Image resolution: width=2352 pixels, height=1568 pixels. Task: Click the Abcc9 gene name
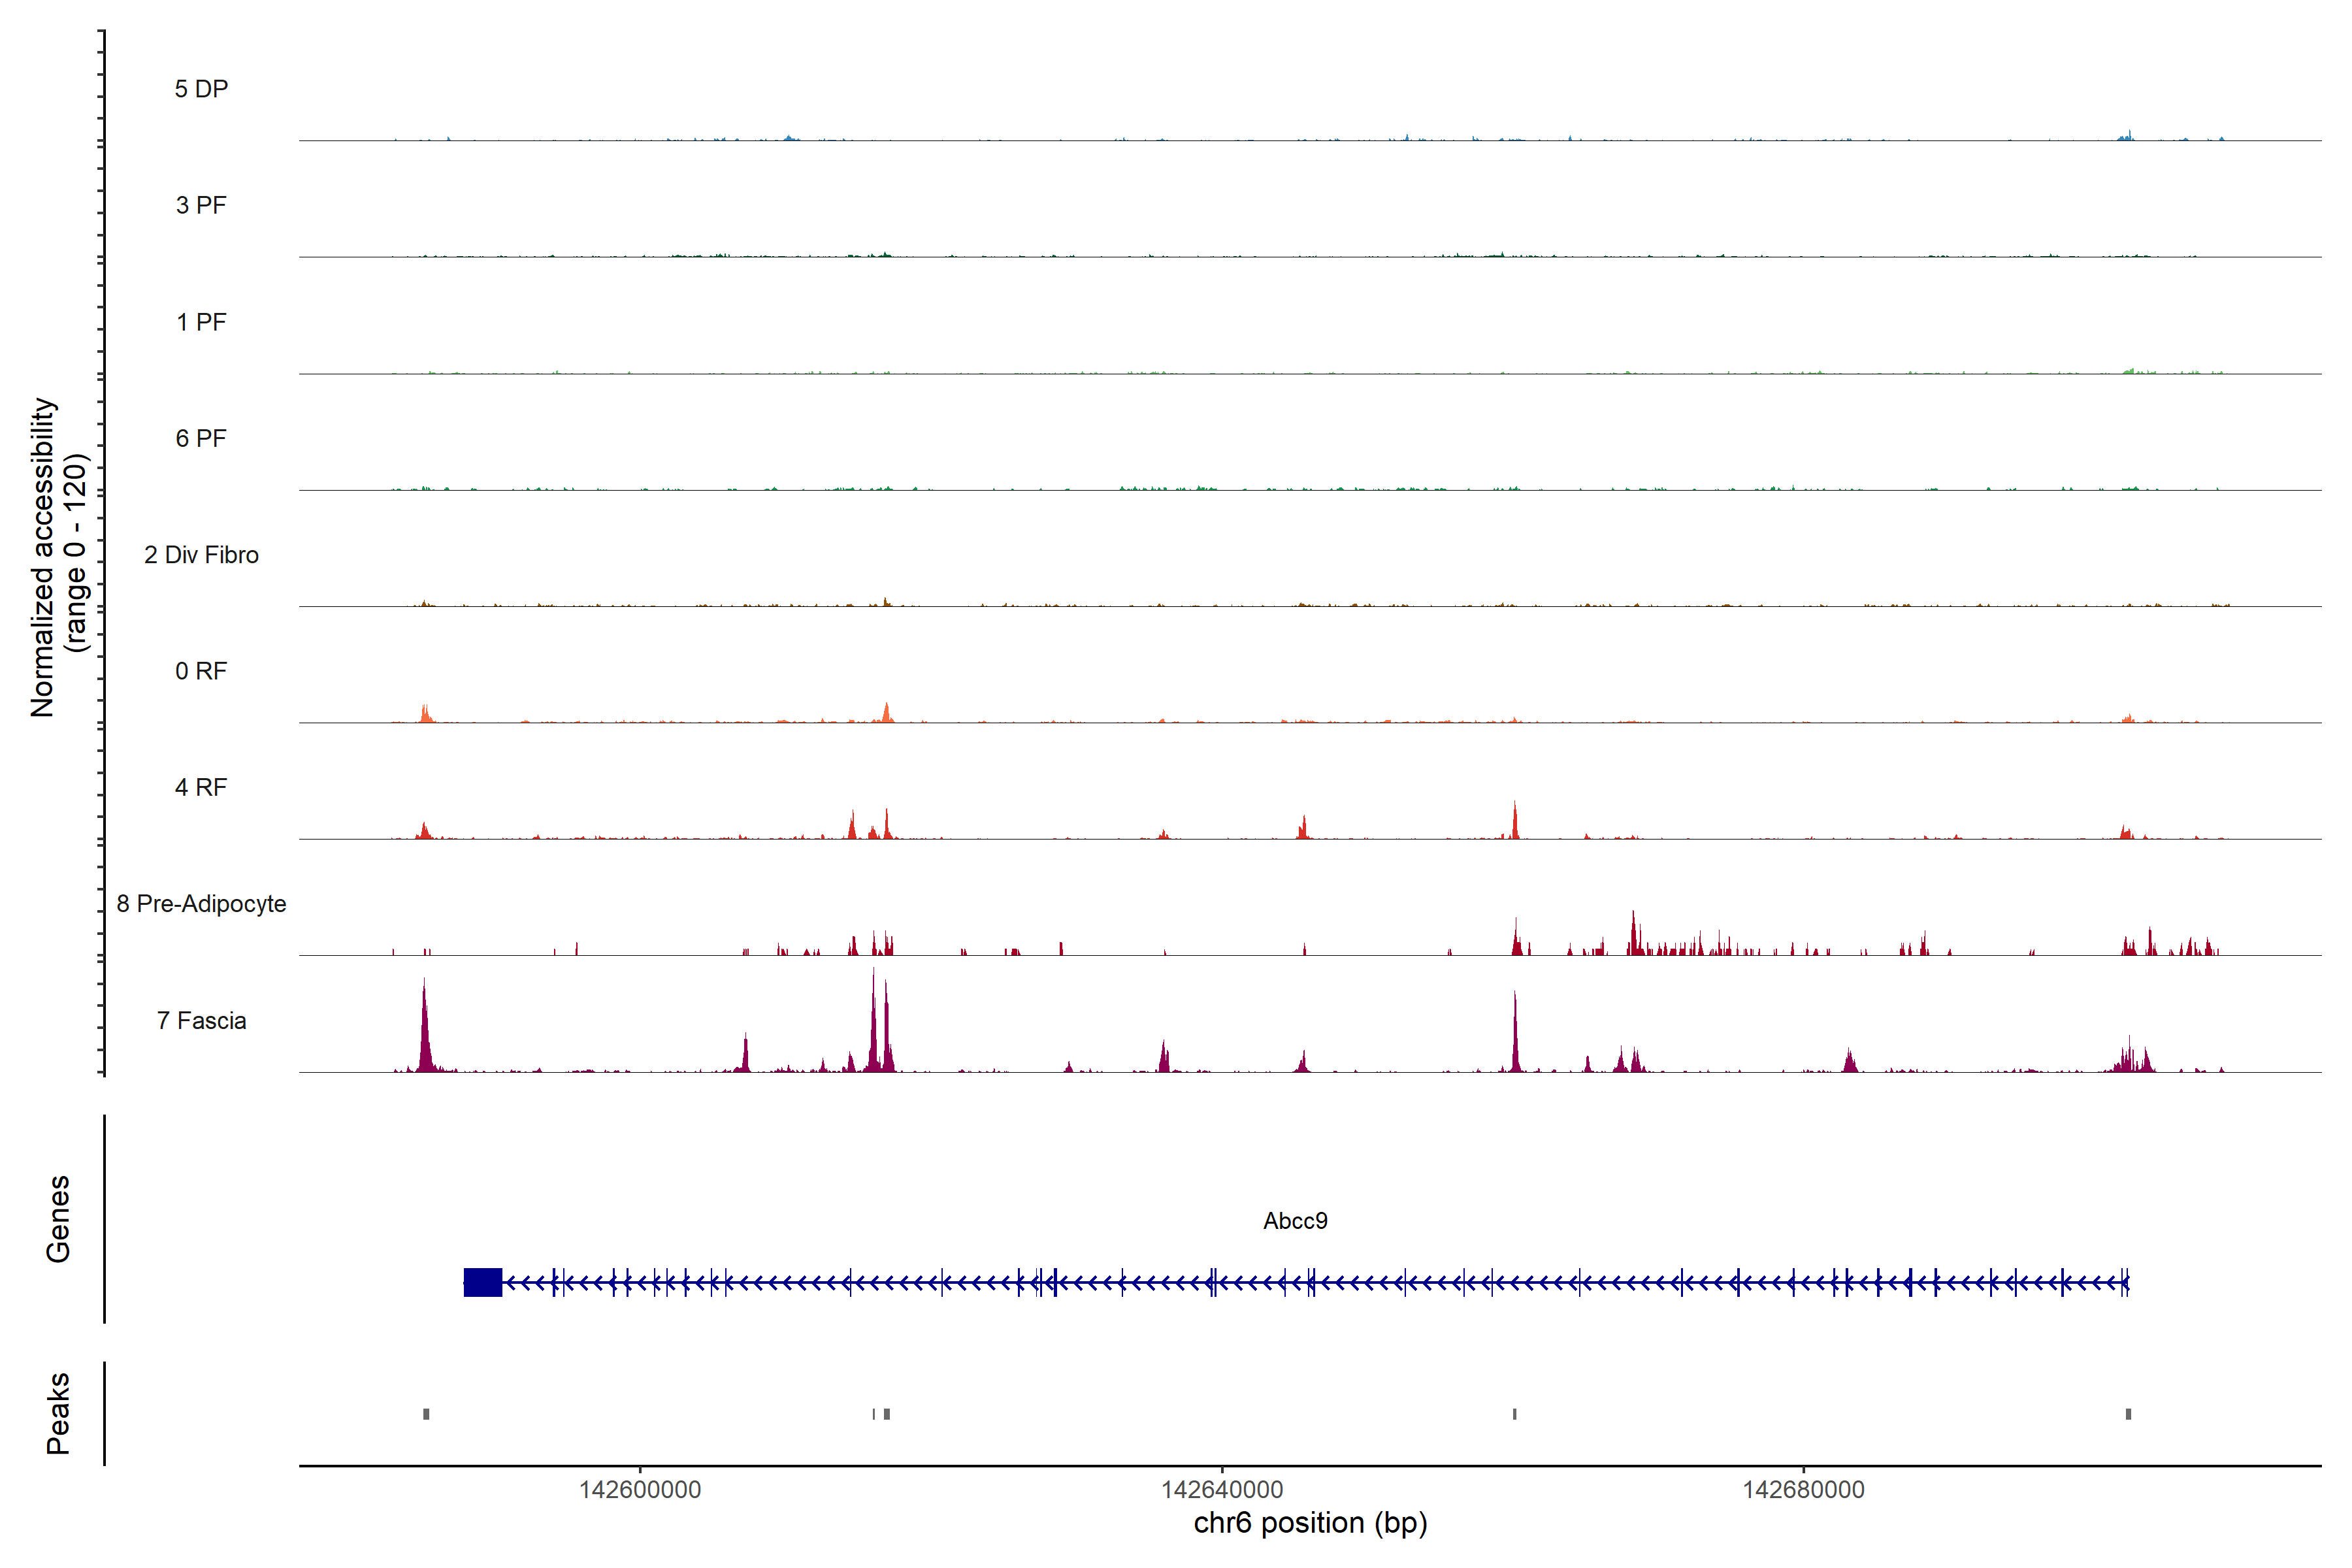point(1295,1221)
